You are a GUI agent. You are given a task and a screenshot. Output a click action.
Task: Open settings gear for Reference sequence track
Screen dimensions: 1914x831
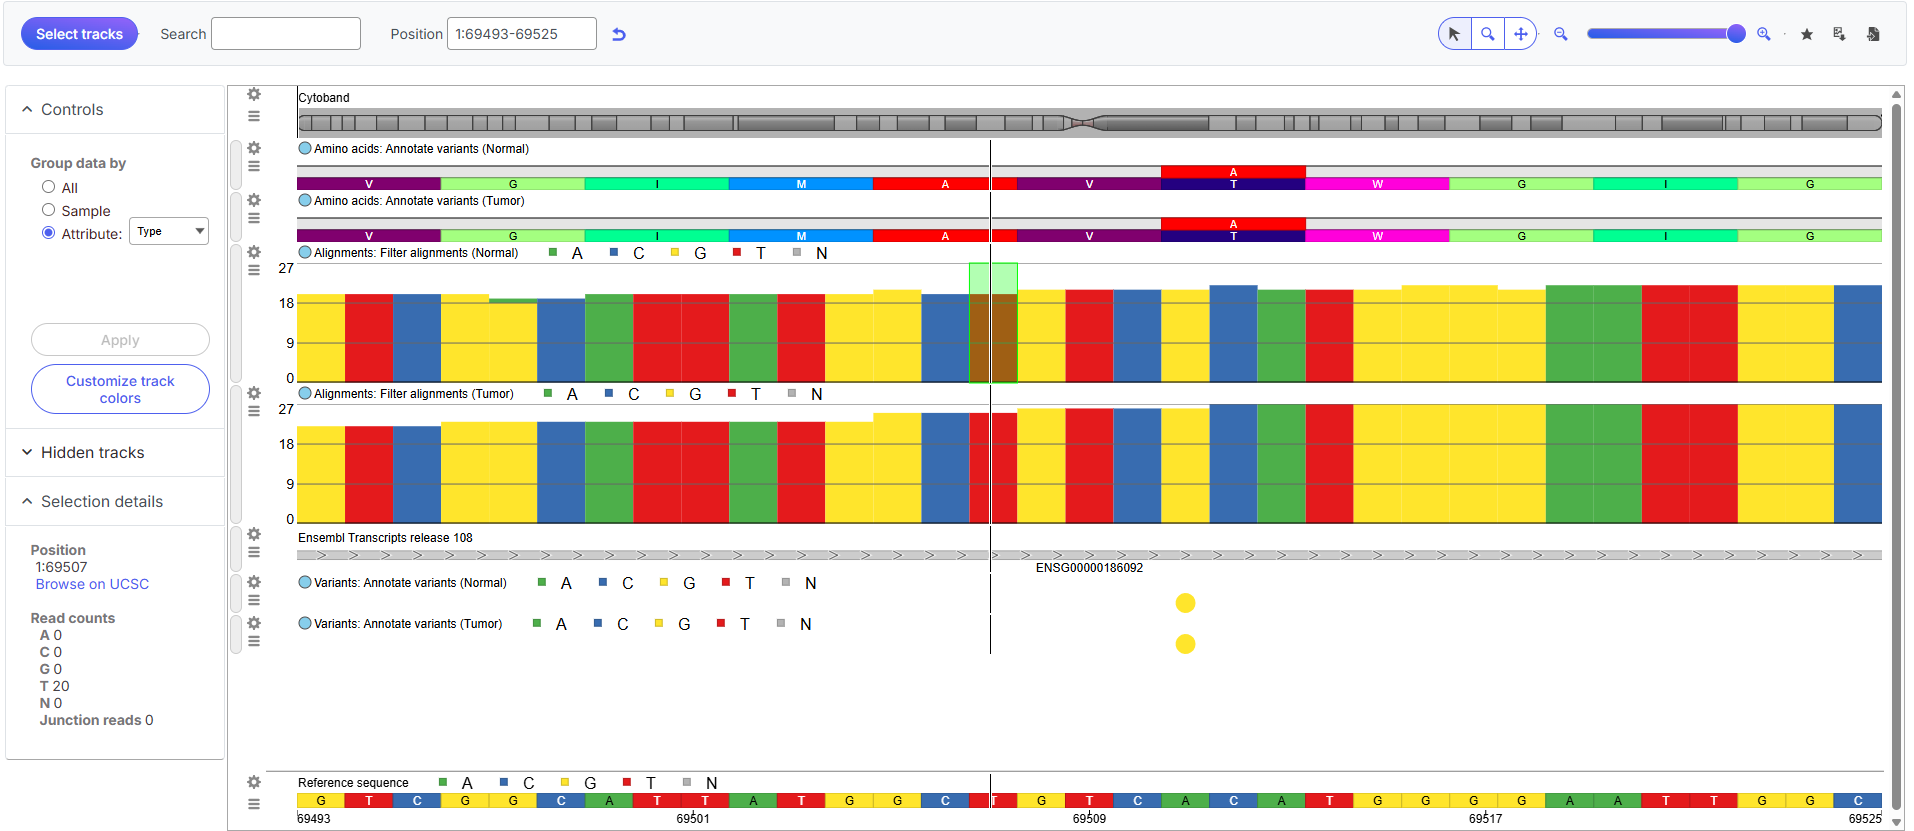[x=254, y=782]
